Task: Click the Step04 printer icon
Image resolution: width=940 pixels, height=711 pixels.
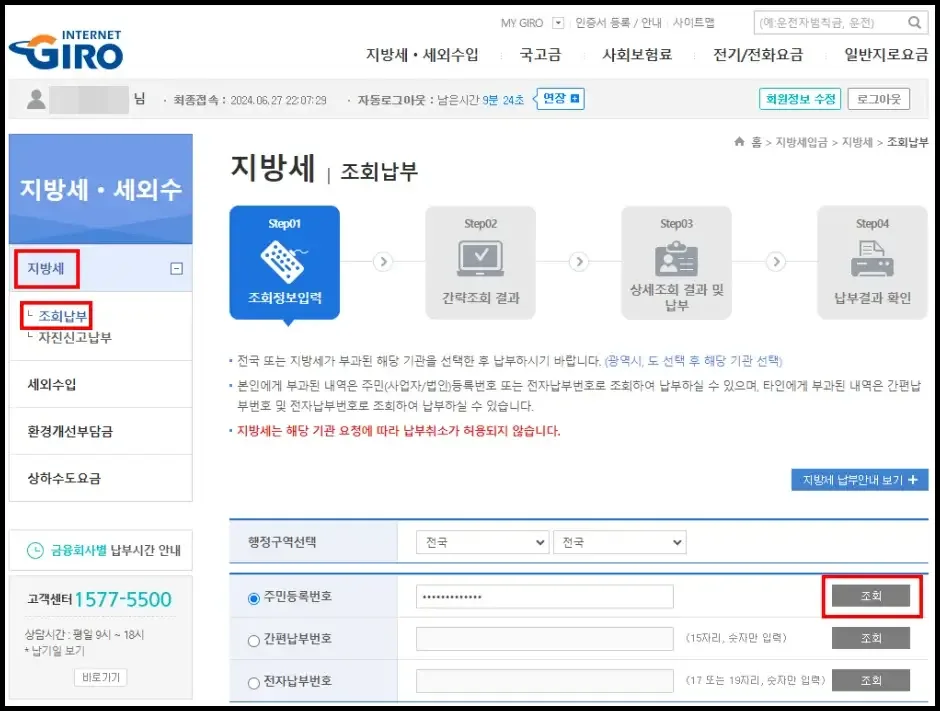Action: [872, 258]
